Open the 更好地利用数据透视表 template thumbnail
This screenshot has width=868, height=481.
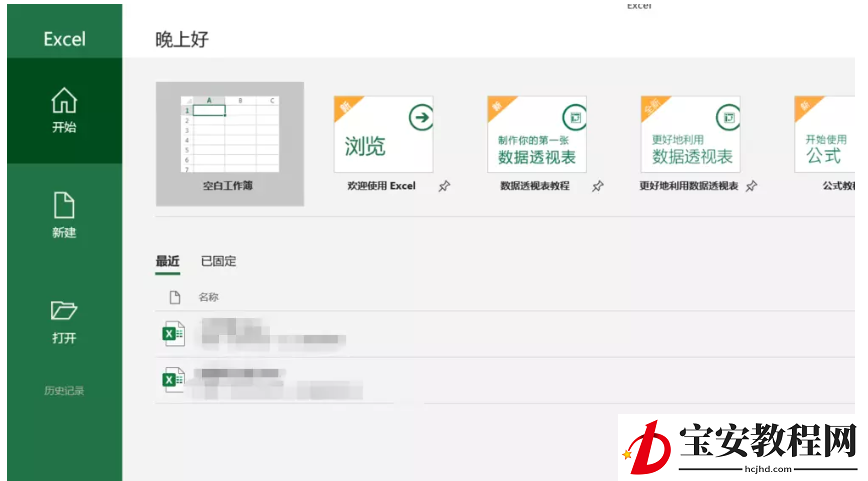(x=690, y=134)
